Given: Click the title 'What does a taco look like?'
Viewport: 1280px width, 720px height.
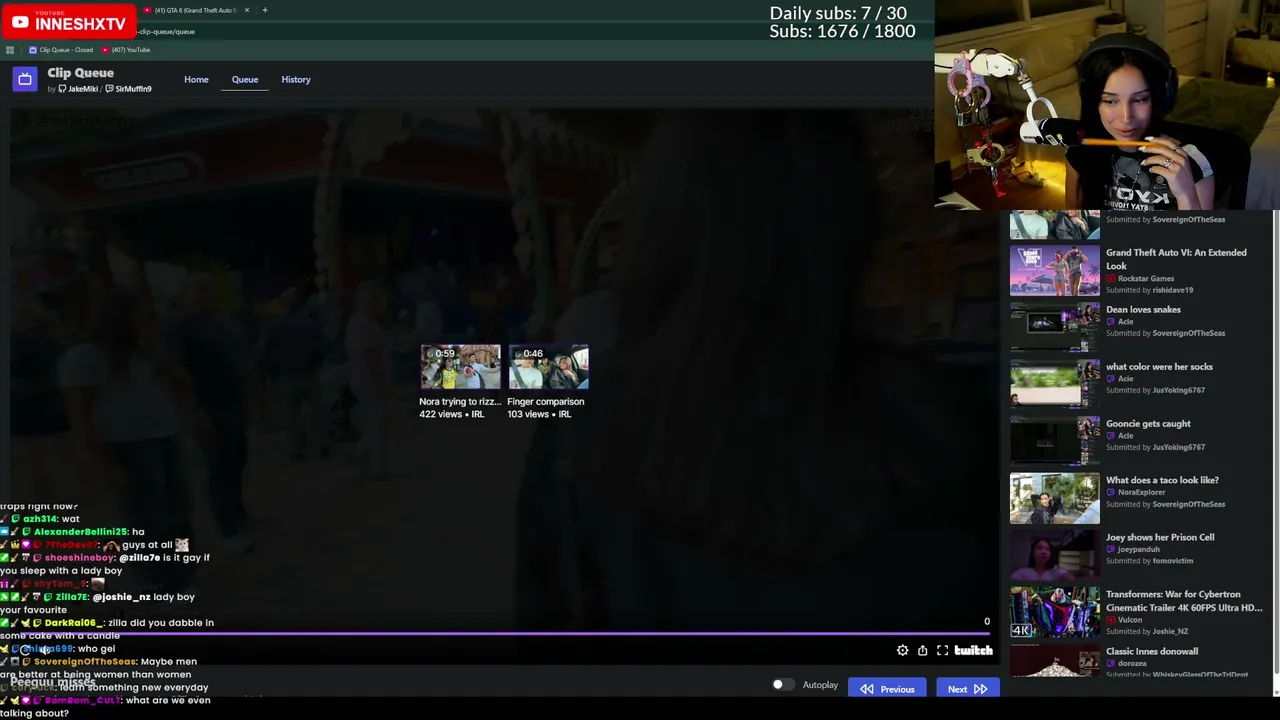Looking at the screenshot, I should [1162, 481].
